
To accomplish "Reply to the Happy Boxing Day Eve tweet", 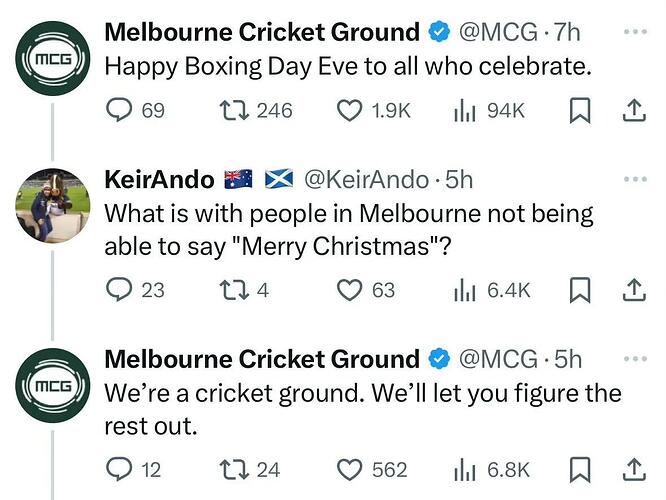I will coord(135,110).
